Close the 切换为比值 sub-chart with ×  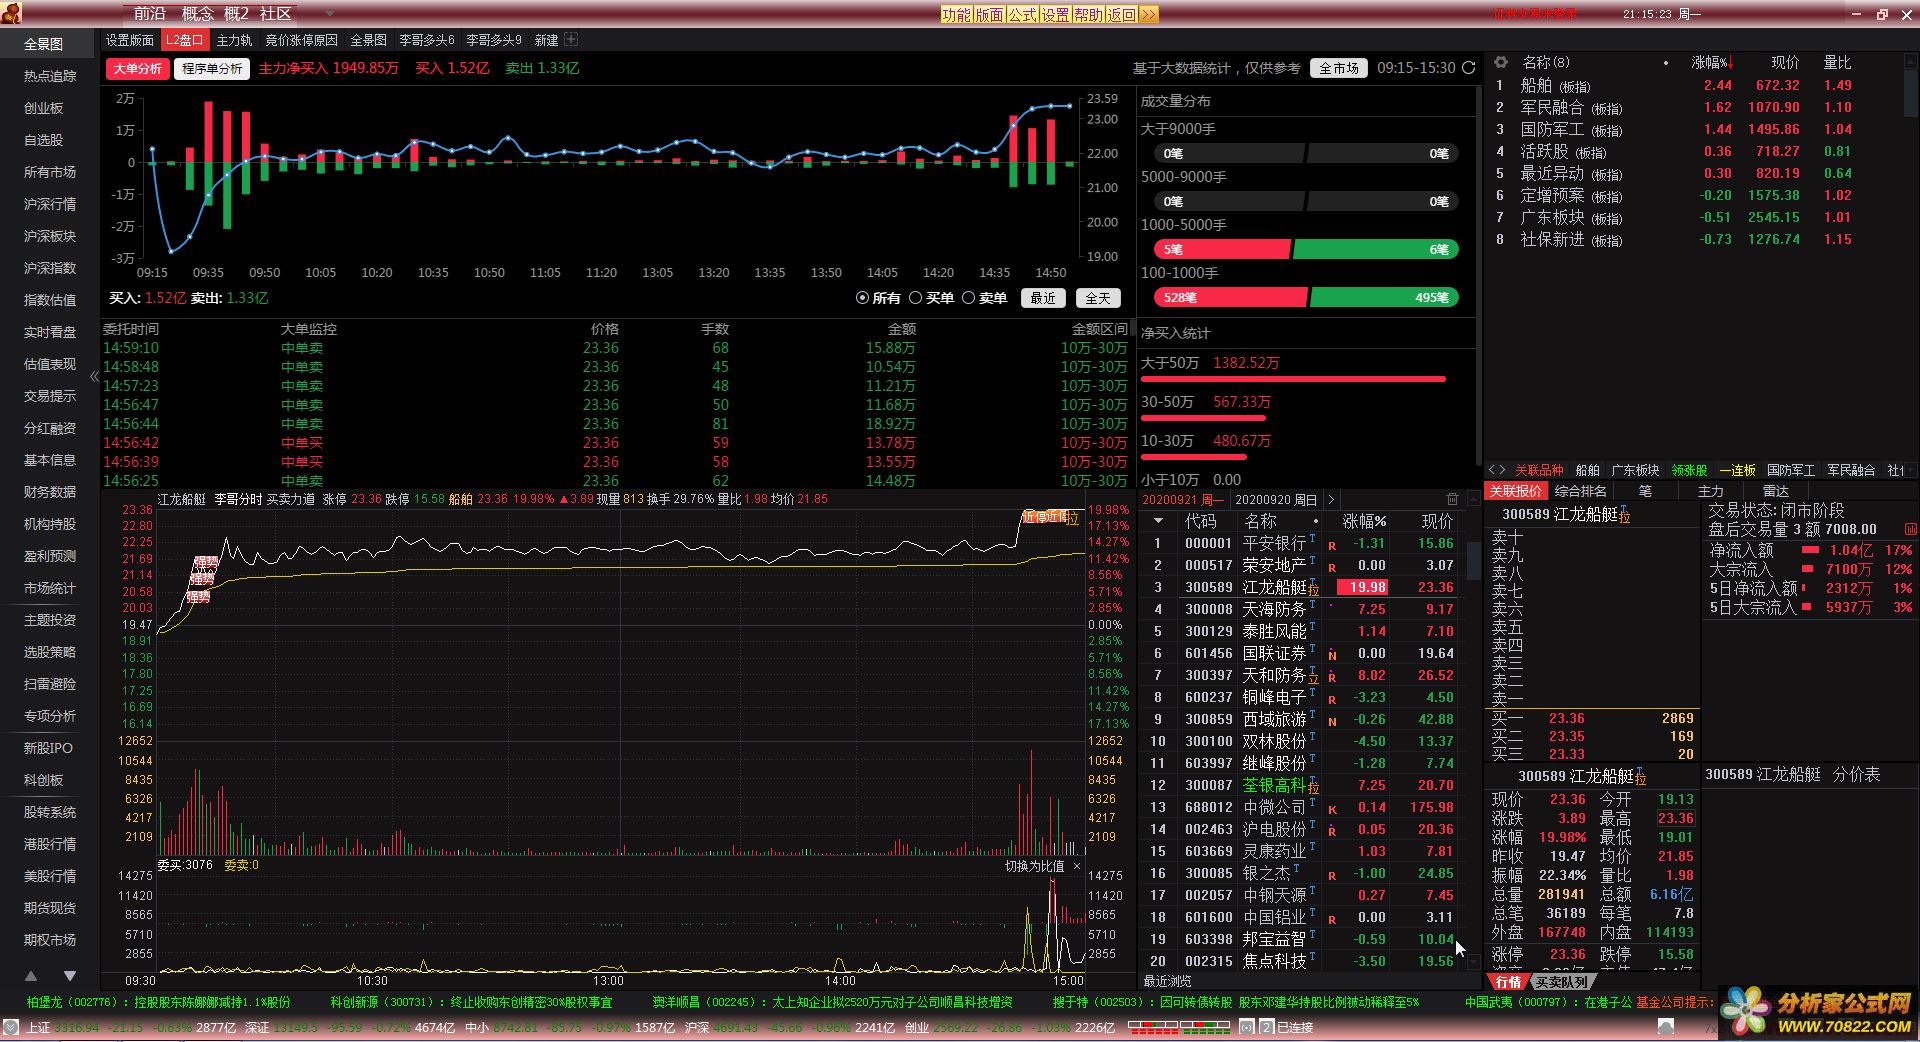pos(1076,866)
